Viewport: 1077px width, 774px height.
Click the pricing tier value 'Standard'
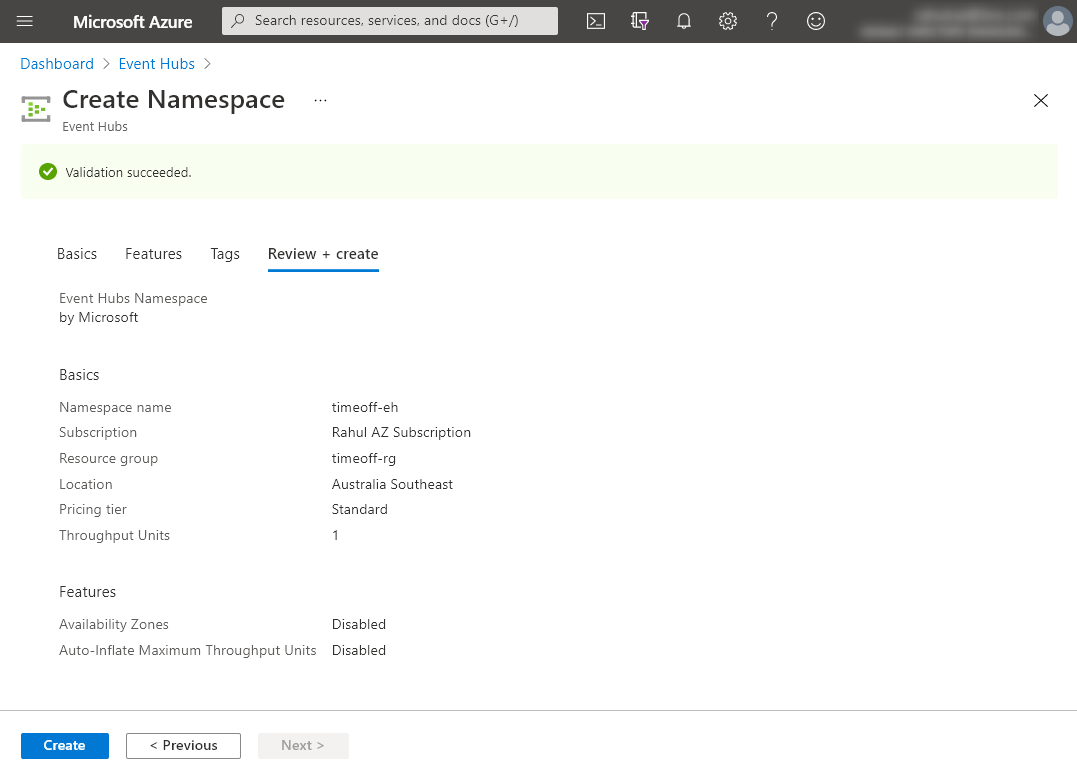coord(359,510)
